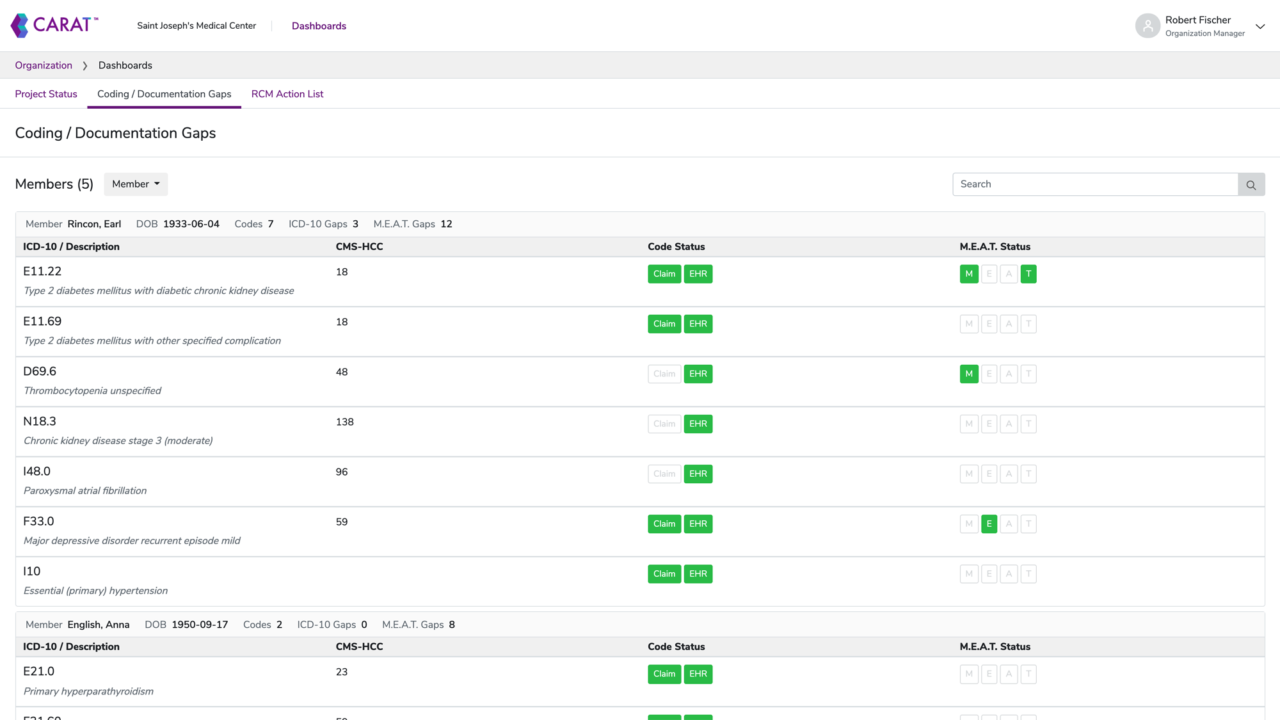Click the EHR badge for I48.0

click(698, 473)
